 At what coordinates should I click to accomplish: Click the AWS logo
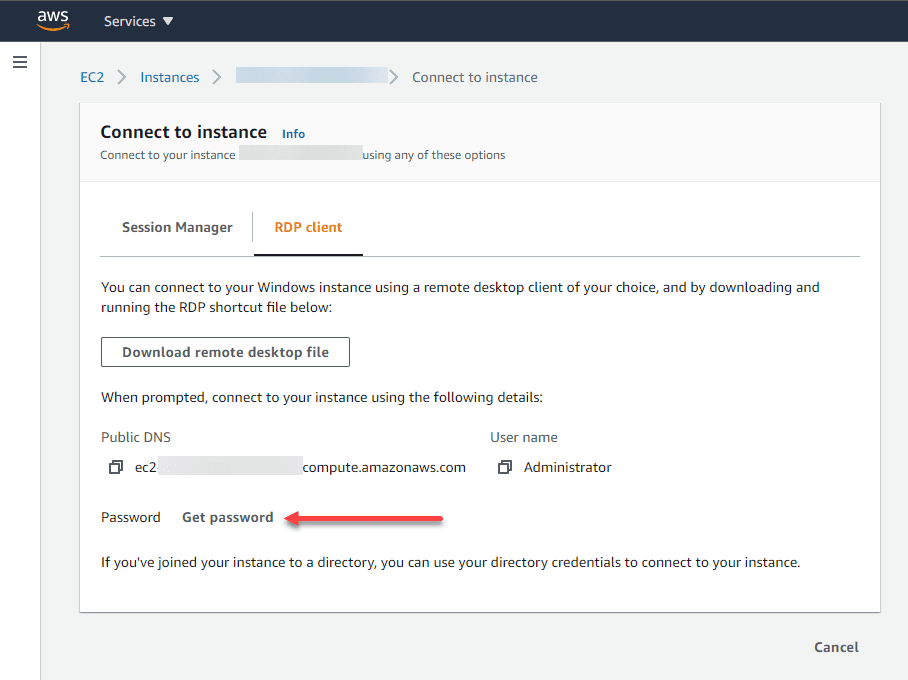pos(53,20)
